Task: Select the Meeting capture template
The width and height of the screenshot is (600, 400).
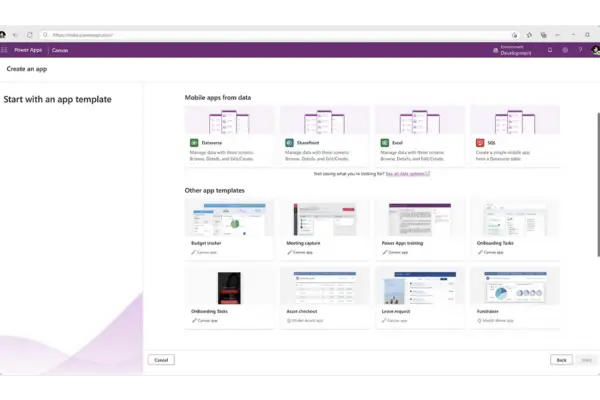Action: click(x=324, y=229)
